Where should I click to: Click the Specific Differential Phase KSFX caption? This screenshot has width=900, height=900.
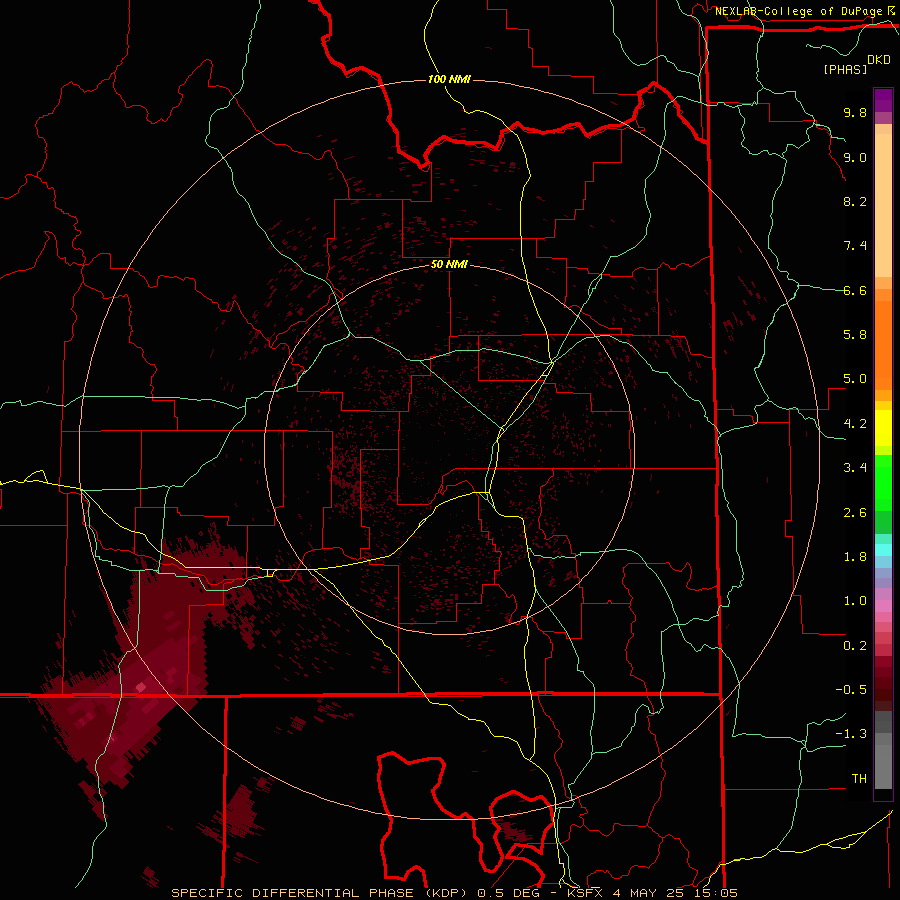pyautogui.click(x=454, y=893)
